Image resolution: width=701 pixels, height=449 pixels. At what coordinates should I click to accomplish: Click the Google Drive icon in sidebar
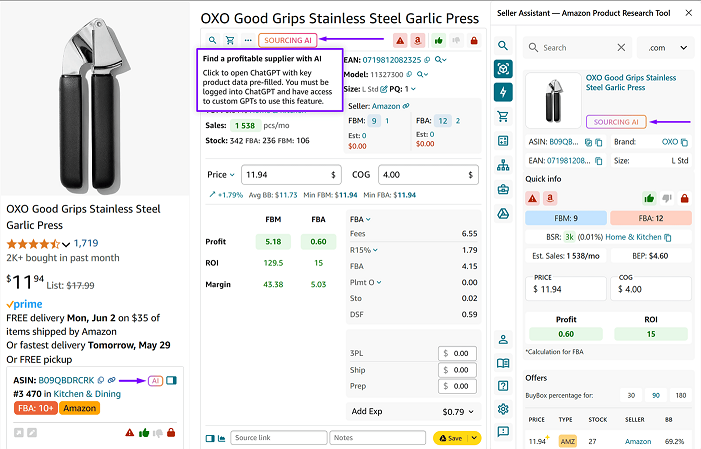click(x=503, y=213)
